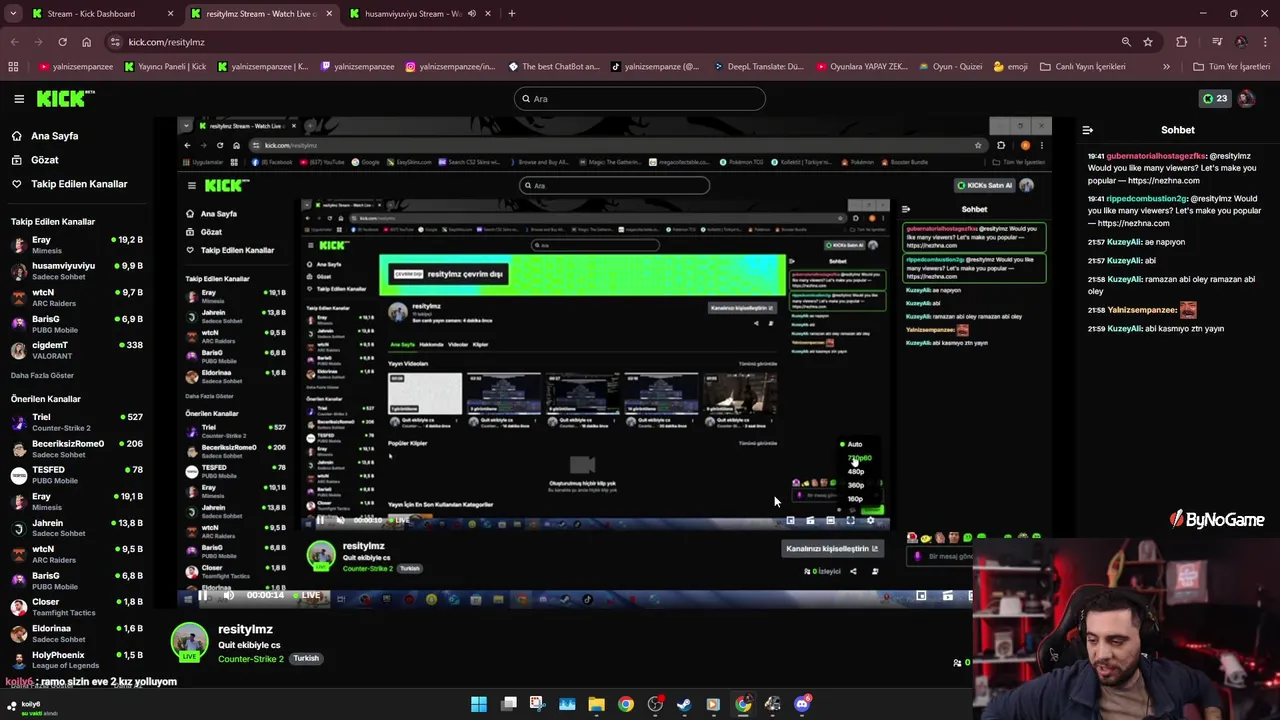The height and width of the screenshot is (720, 1280).
Task: Open Gözat in the sidebar
Action: click(35, 160)
